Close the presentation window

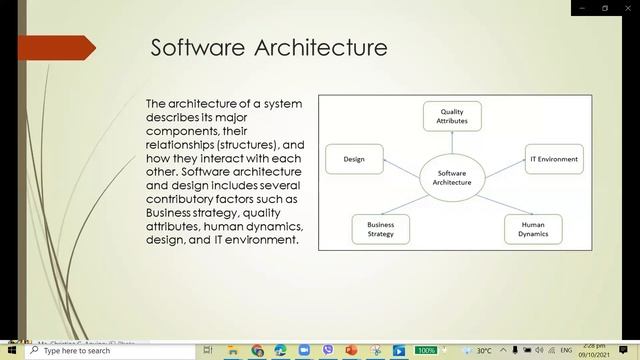tap(628, 8)
